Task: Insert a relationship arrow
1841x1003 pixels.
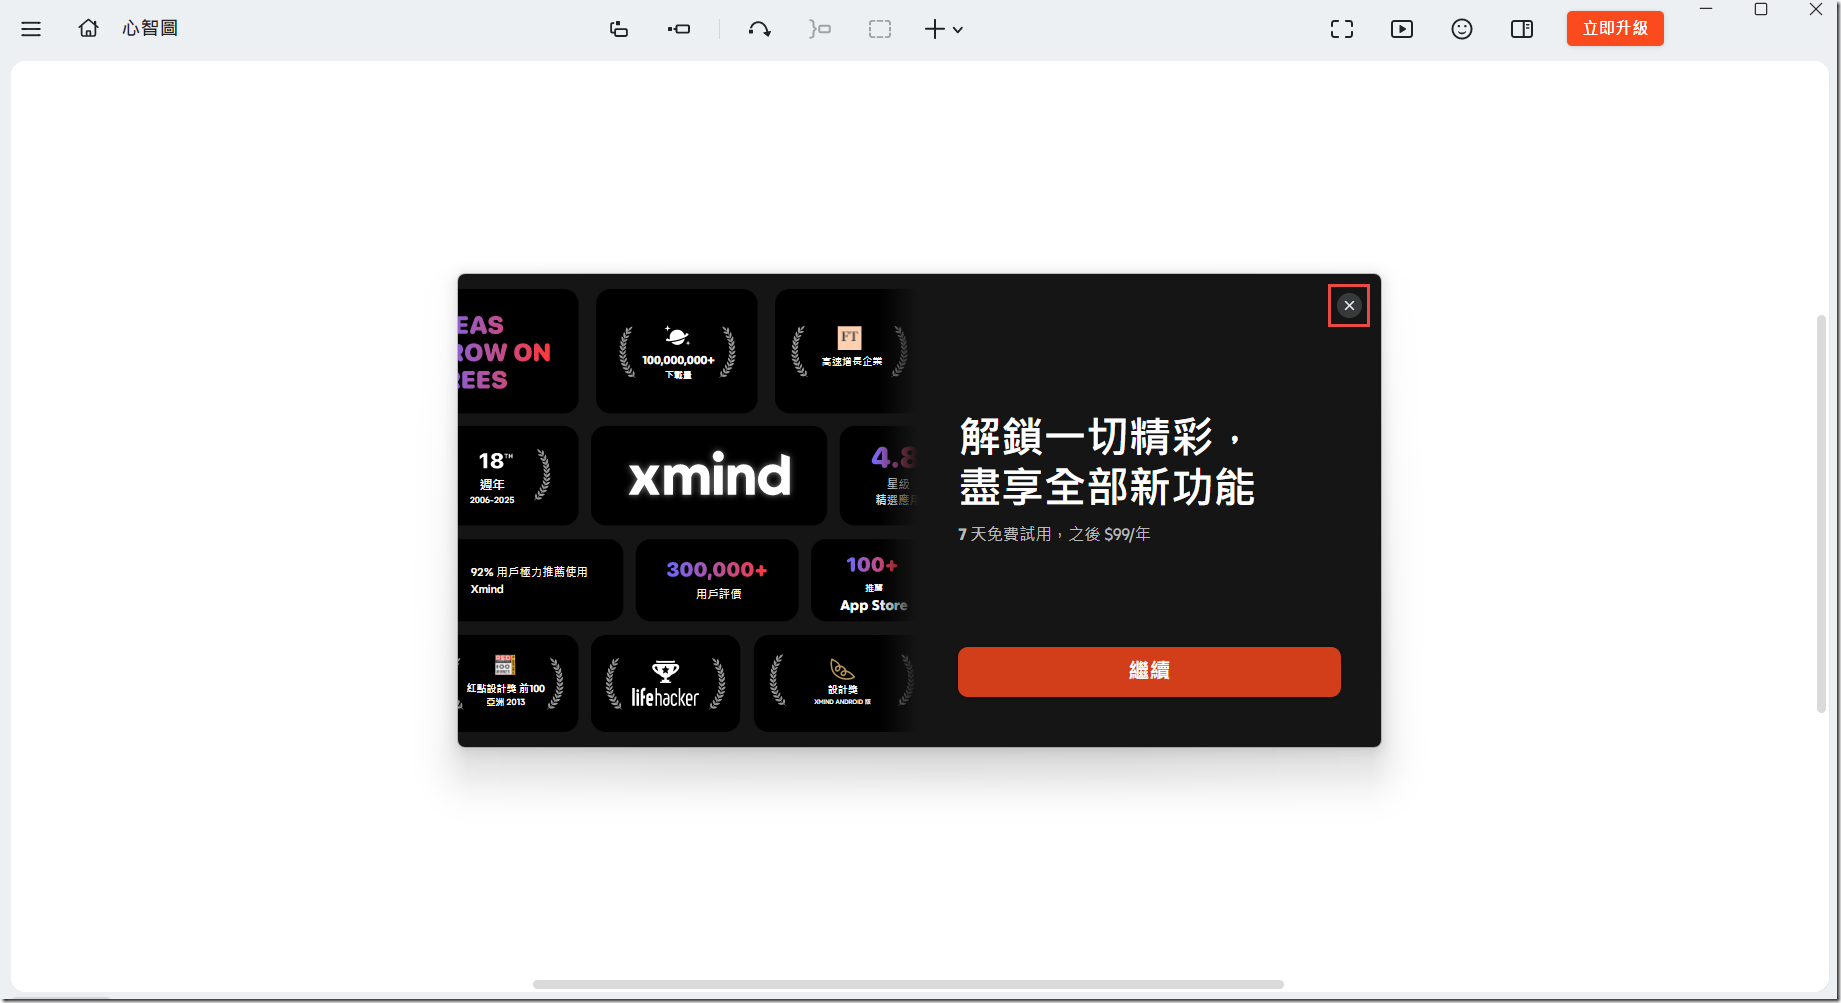Action: [760, 29]
